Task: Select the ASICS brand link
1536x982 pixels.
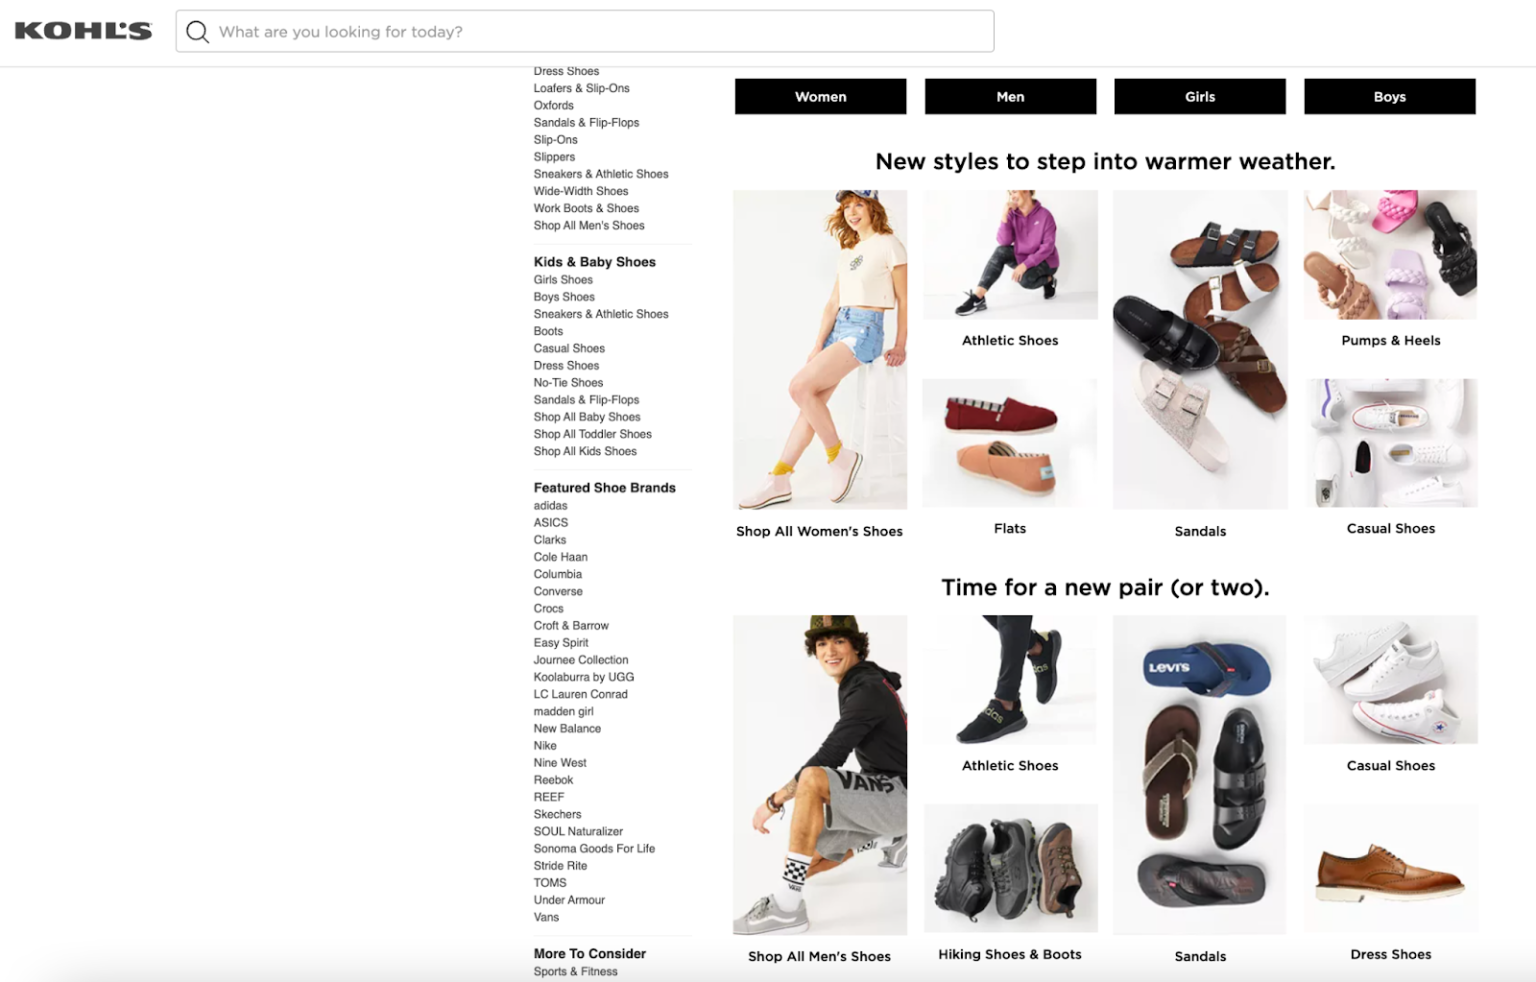Action: [550, 522]
